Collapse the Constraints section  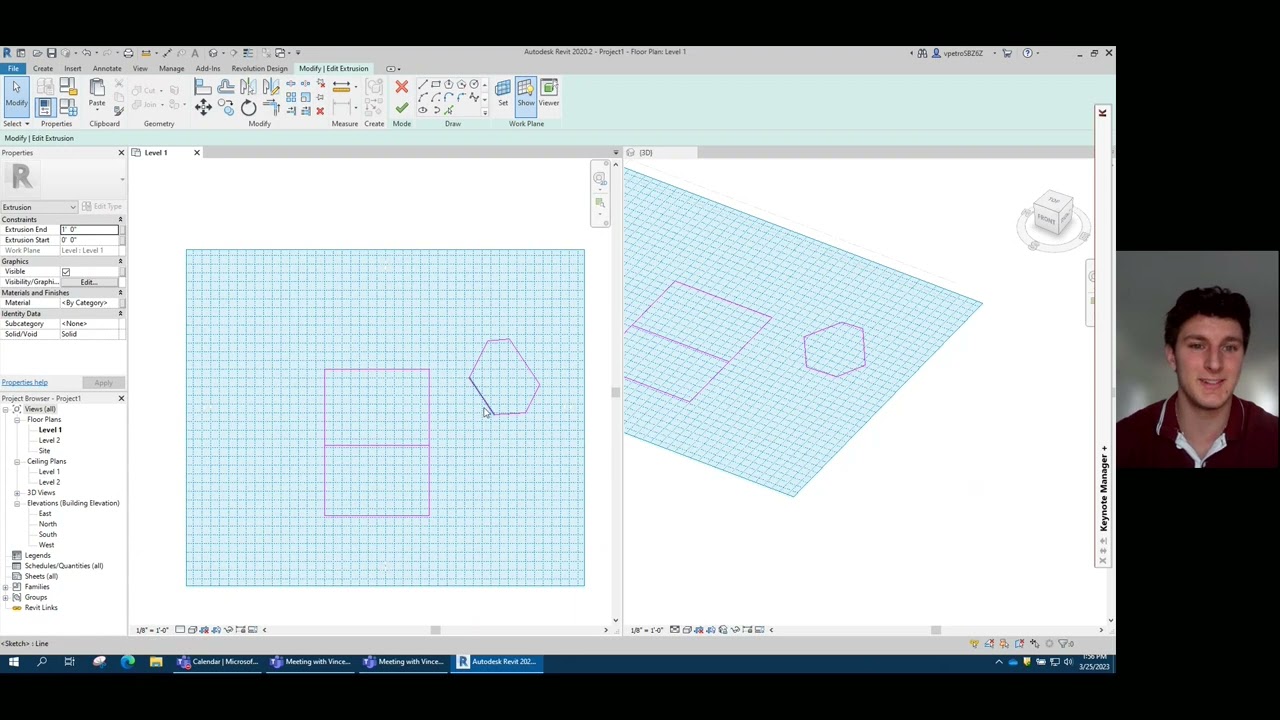[x=120, y=219]
